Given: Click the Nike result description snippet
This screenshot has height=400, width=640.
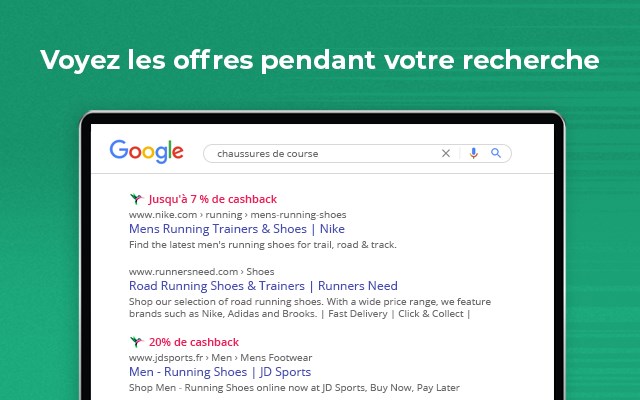Looking at the screenshot, I should [263, 245].
